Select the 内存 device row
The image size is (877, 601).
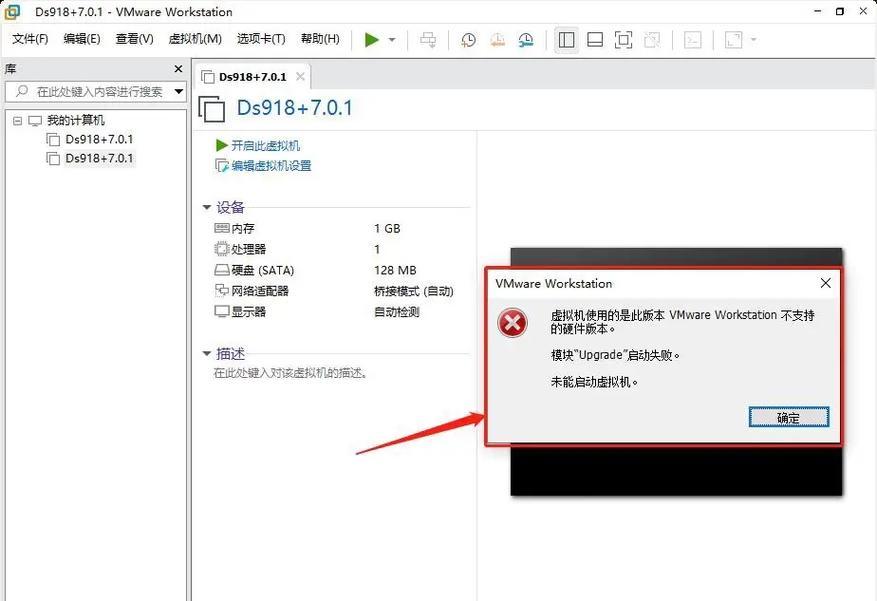(x=243, y=229)
